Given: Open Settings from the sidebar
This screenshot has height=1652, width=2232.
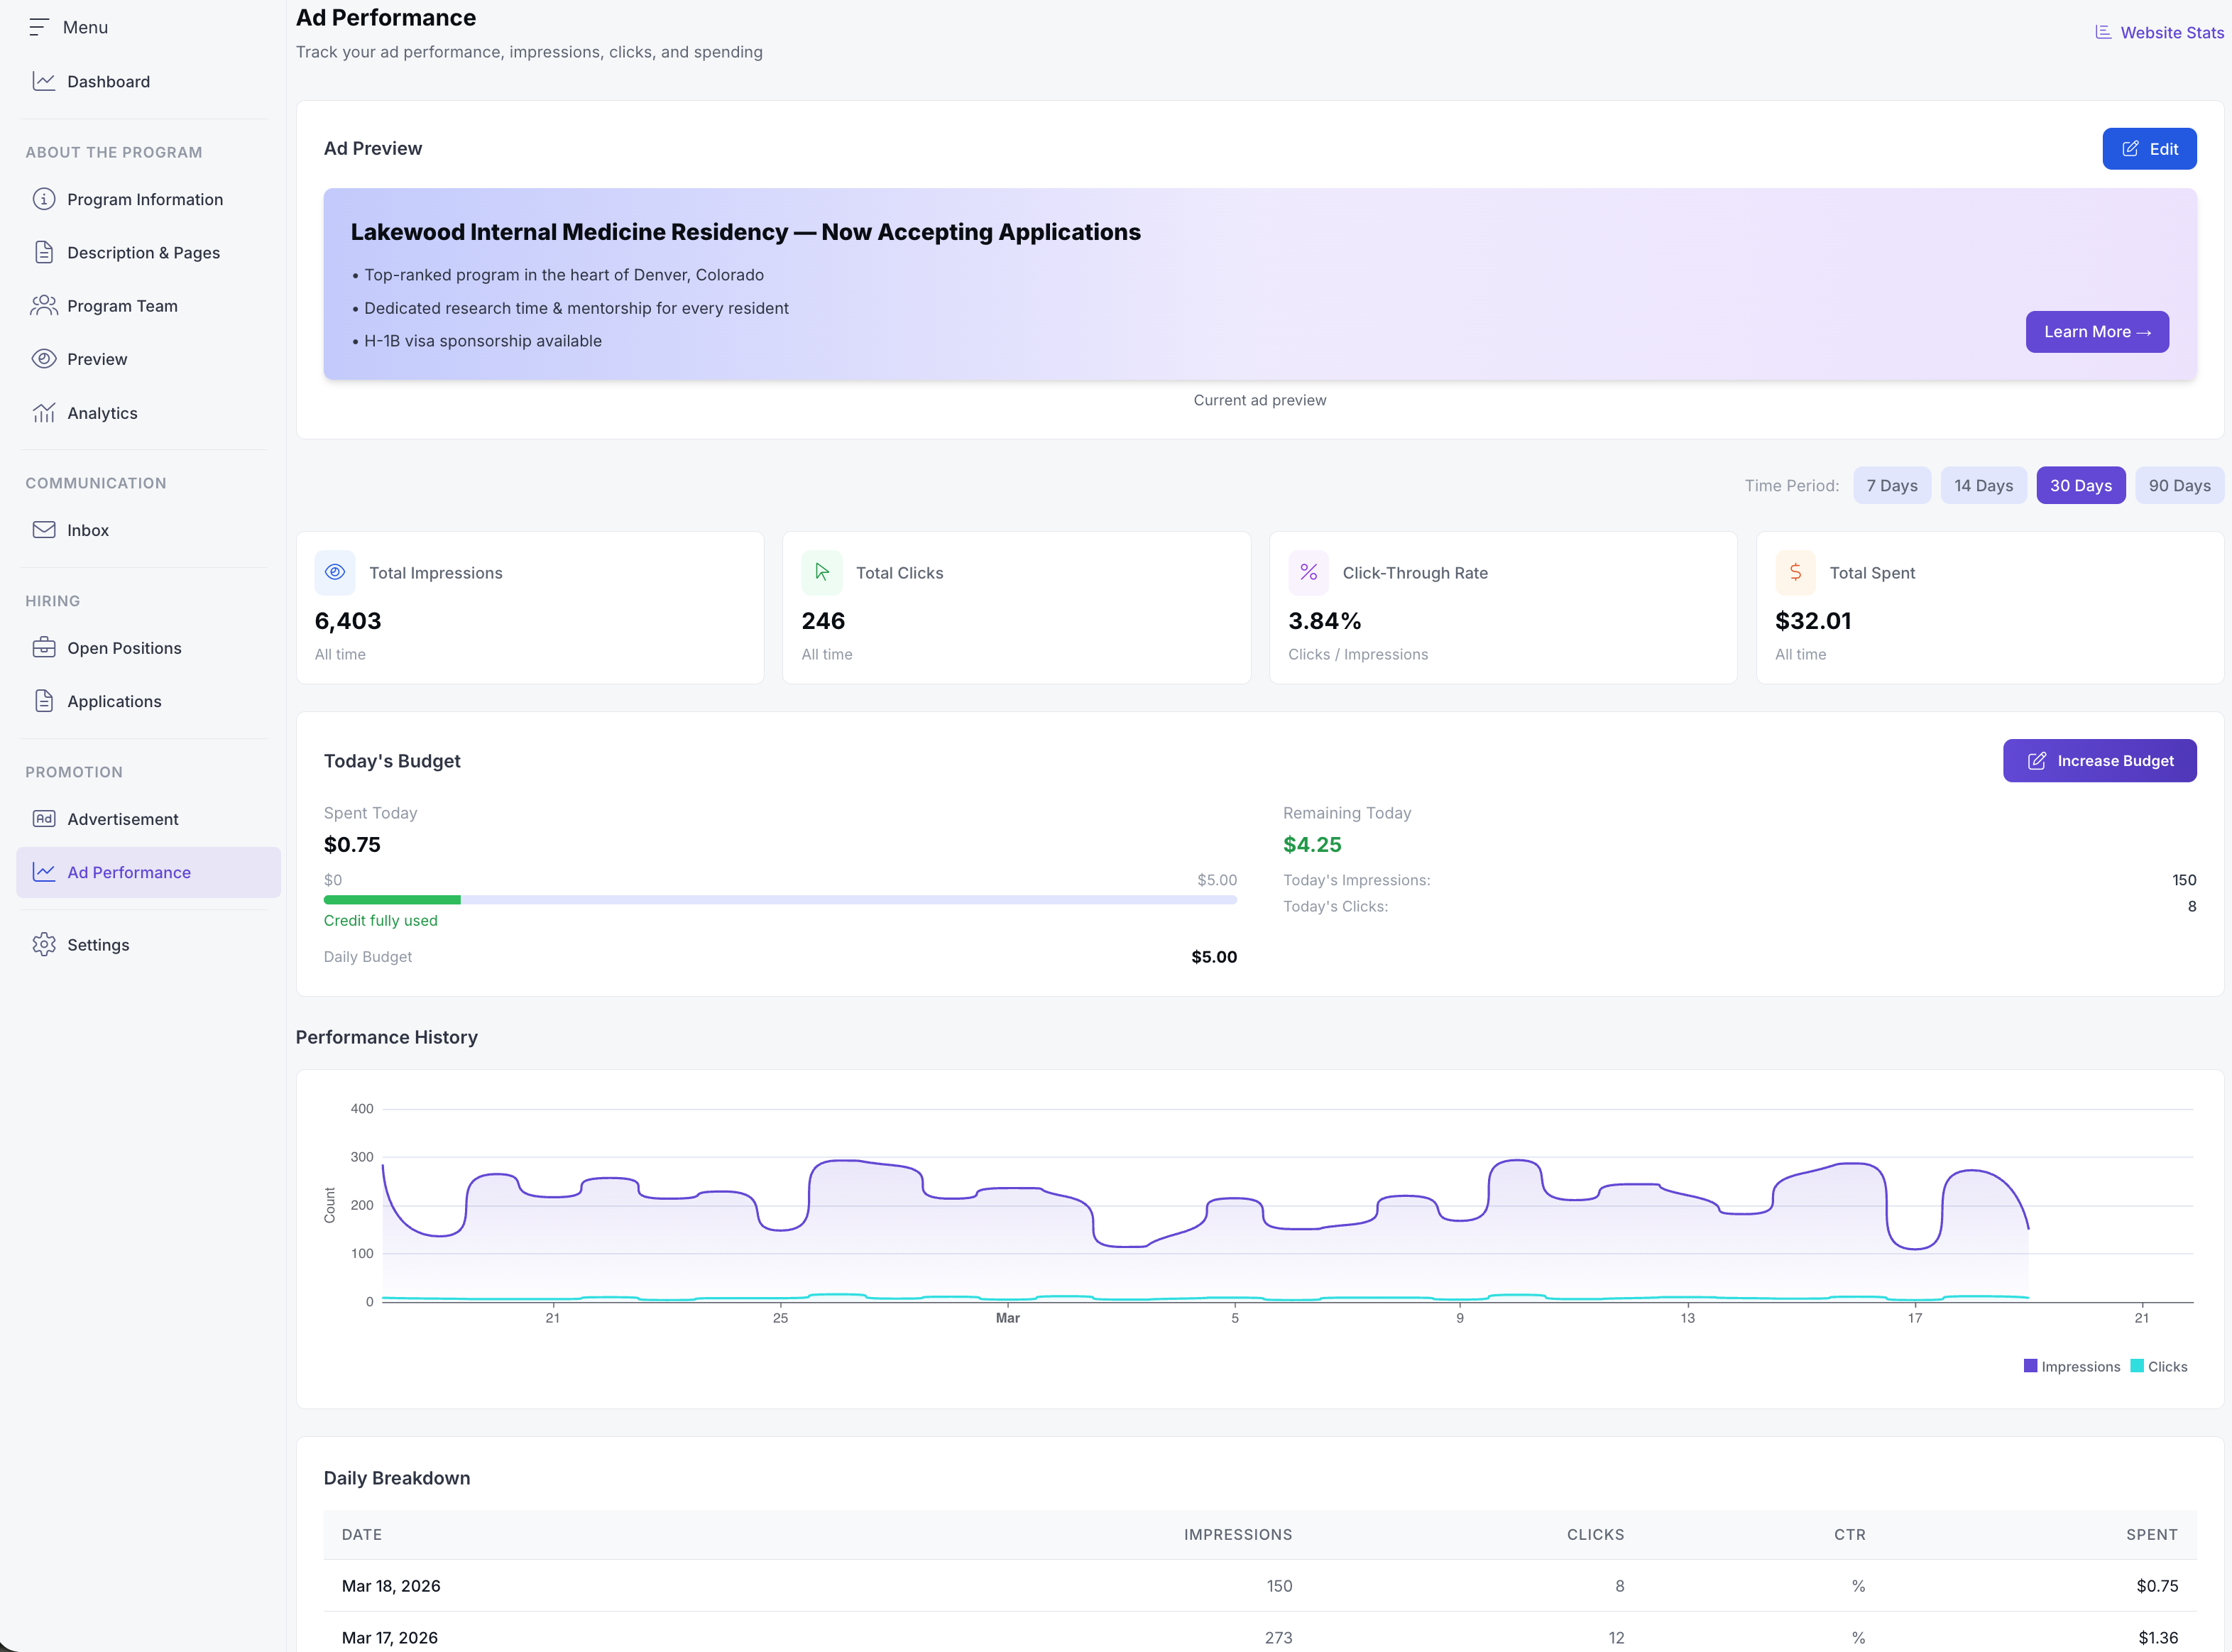Looking at the screenshot, I should tap(98, 944).
